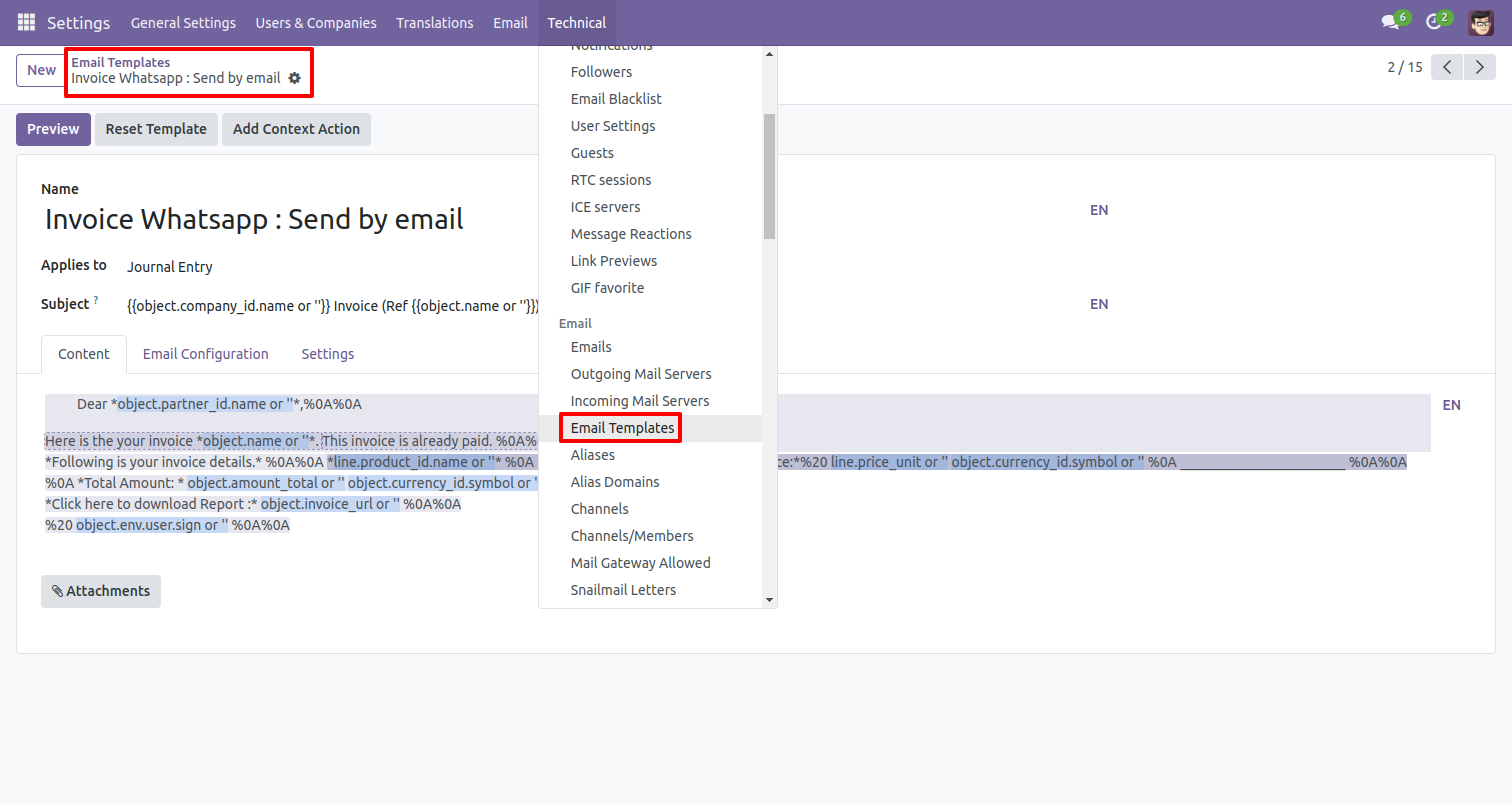Image resolution: width=1512 pixels, height=804 pixels.
Task: Create a New email template
Action: coord(41,70)
